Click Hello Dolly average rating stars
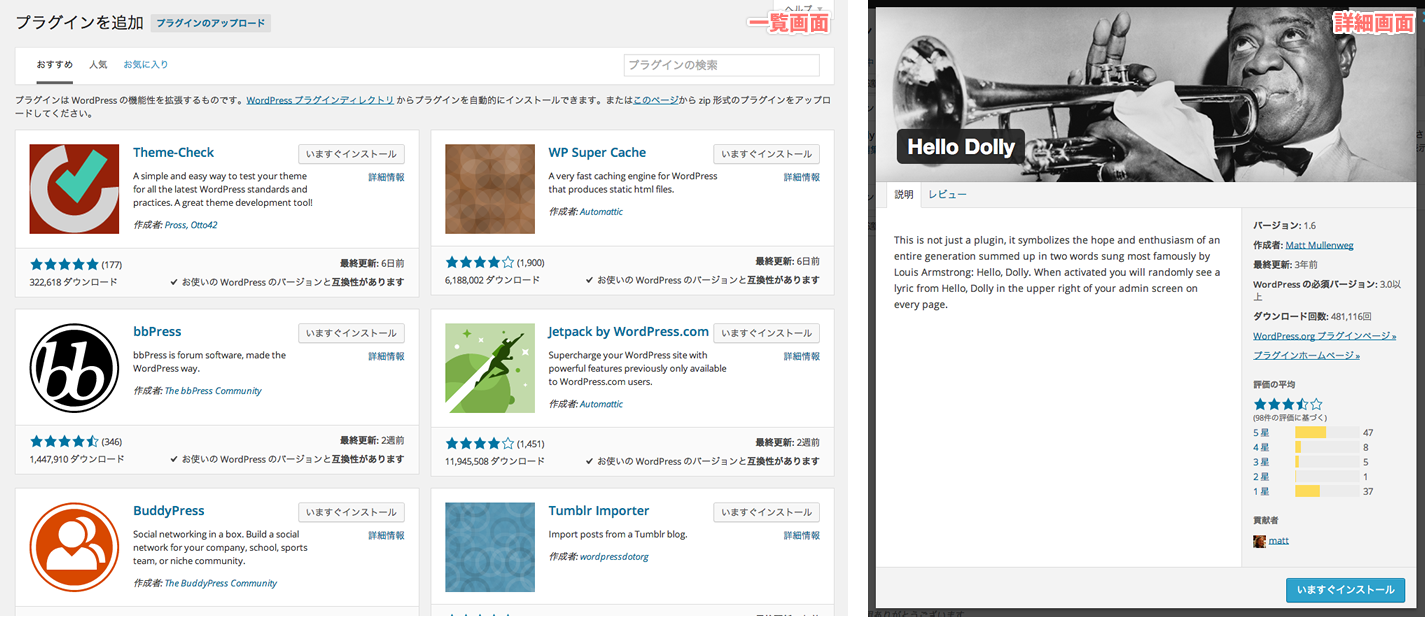1425x617 pixels. [1288, 404]
